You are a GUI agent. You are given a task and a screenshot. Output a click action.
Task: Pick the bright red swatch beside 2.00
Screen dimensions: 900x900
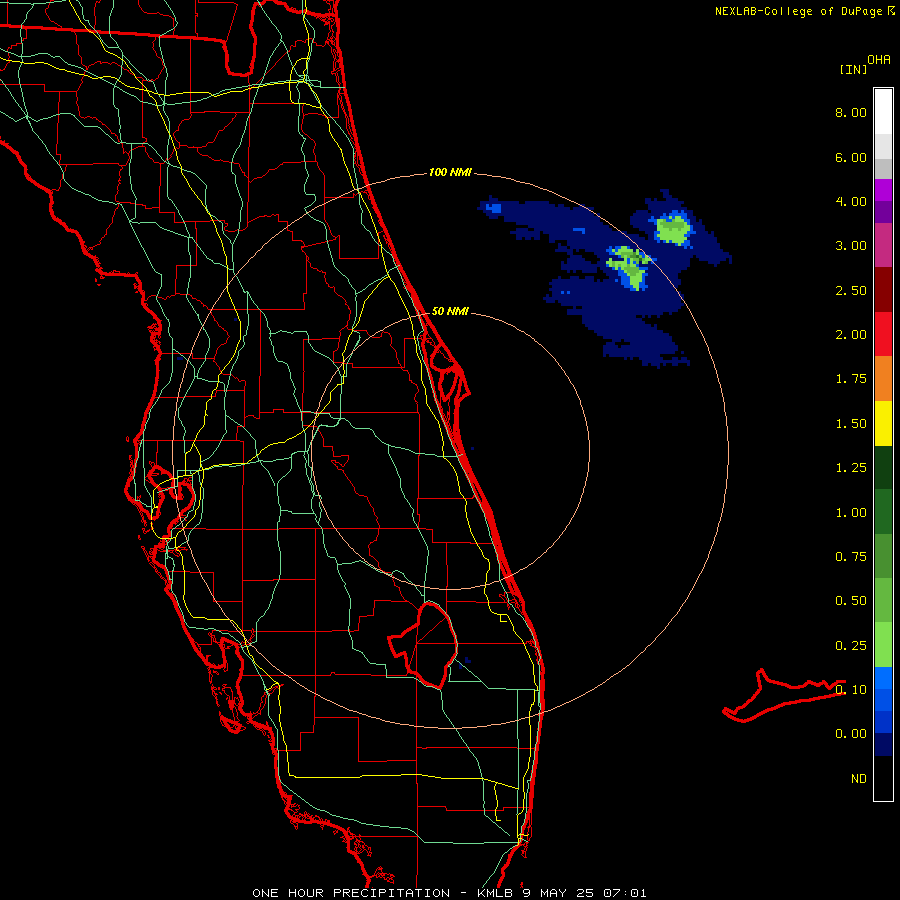tap(883, 334)
